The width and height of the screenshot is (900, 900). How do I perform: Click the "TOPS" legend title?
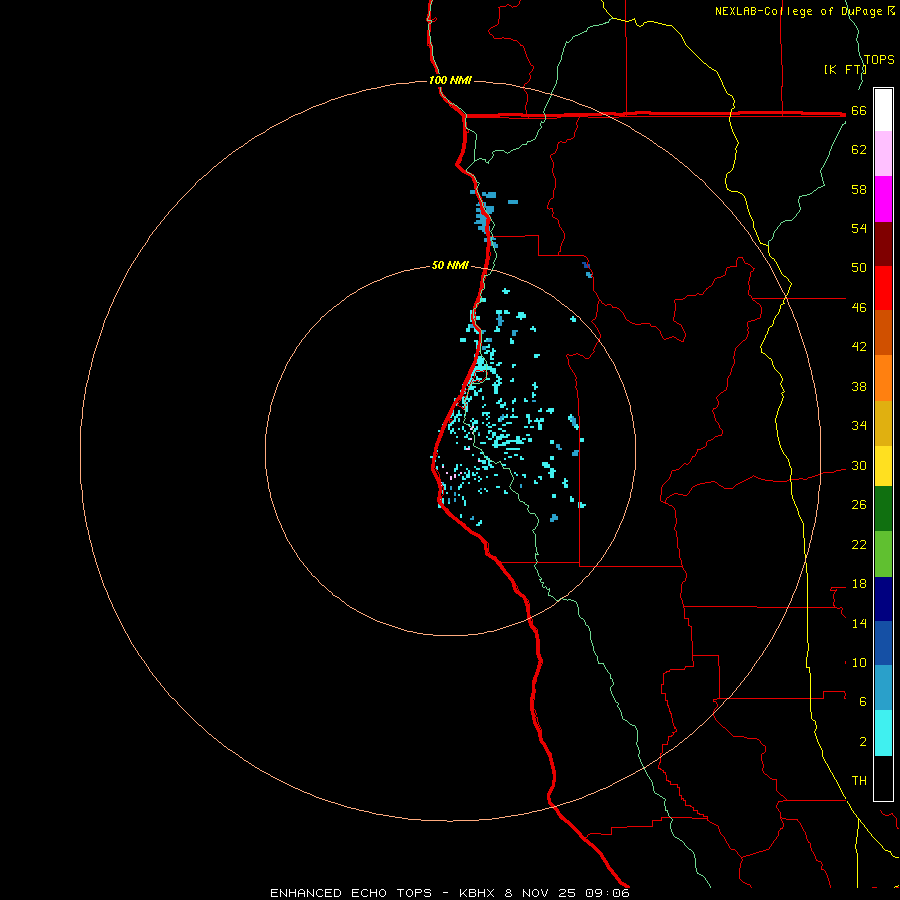tap(879, 60)
